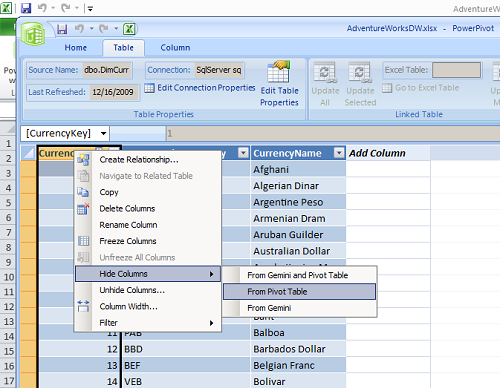Click the table select-all corner cell
Viewport: 500px width, 388px height.
[x=28, y=153]
